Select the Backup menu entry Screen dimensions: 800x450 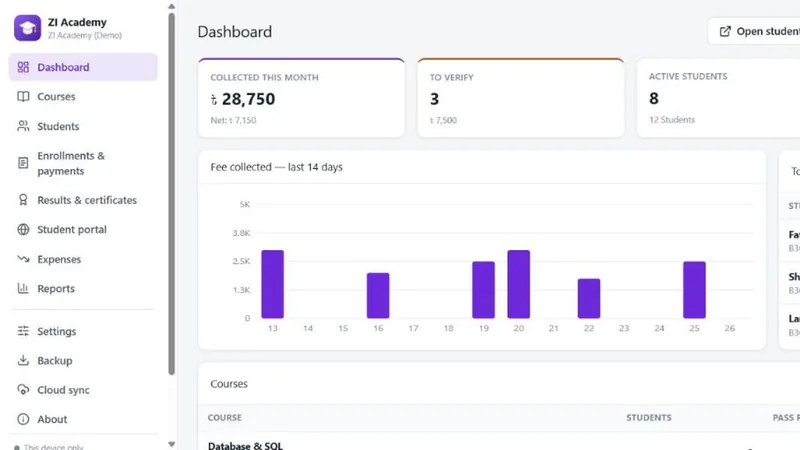tap(83, 360)
